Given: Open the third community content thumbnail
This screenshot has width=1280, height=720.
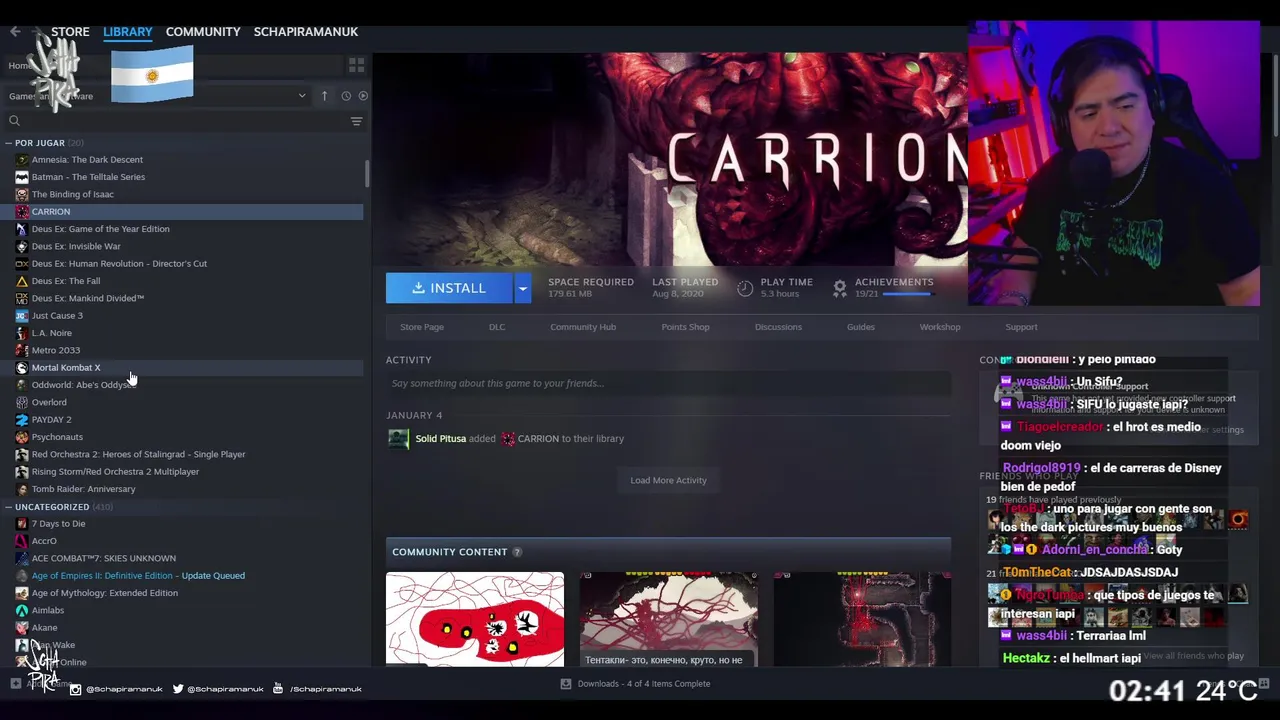Looking at the screenshot, I should point(862,619).
